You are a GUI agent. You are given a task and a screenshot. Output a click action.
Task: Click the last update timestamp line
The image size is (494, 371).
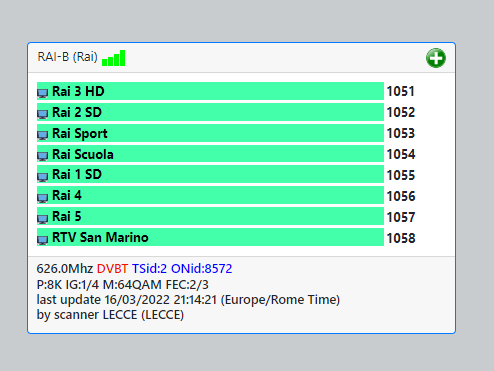pyautogui.click(x=188, y=300)
